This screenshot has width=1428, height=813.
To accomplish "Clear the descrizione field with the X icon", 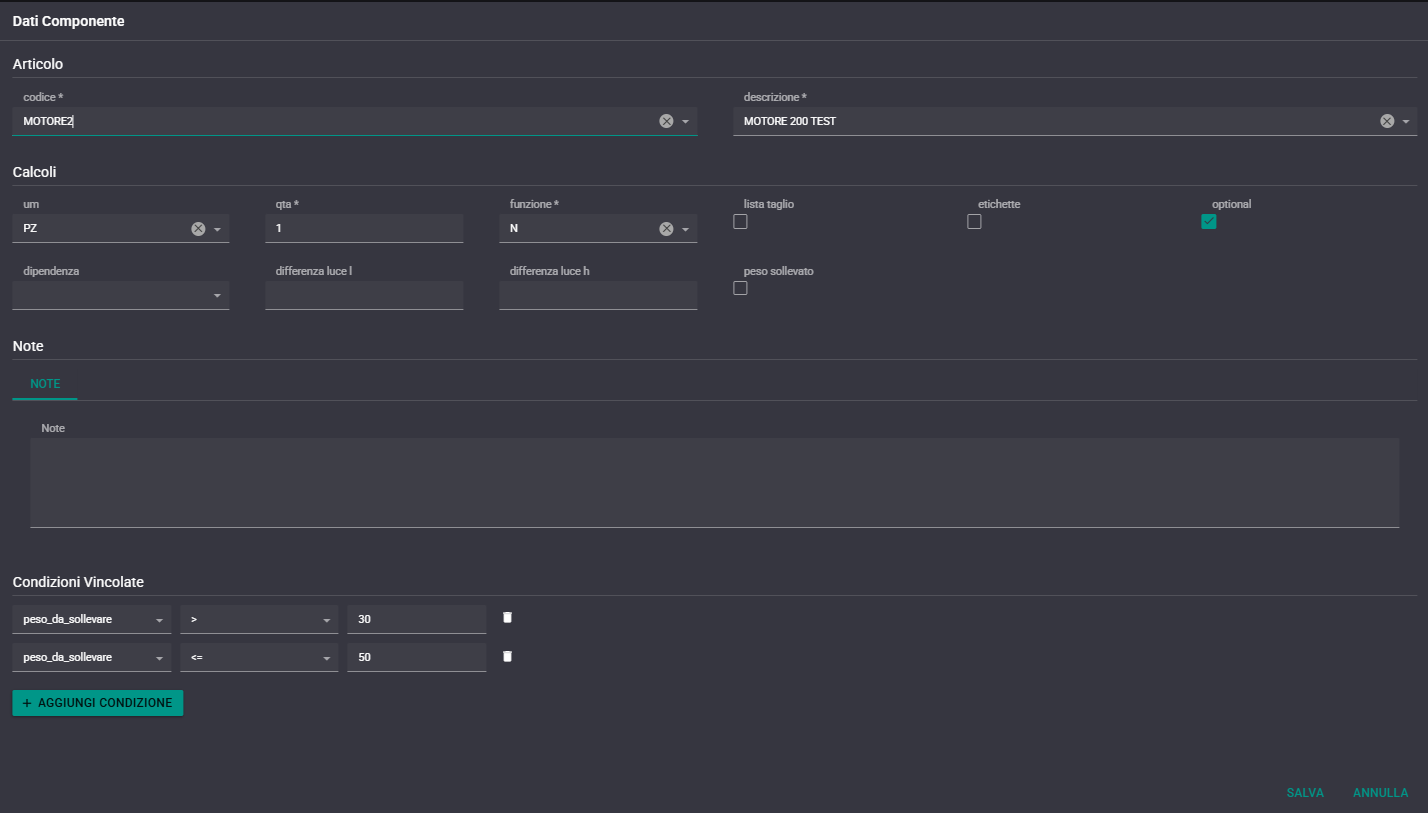I will [1387, 121].
